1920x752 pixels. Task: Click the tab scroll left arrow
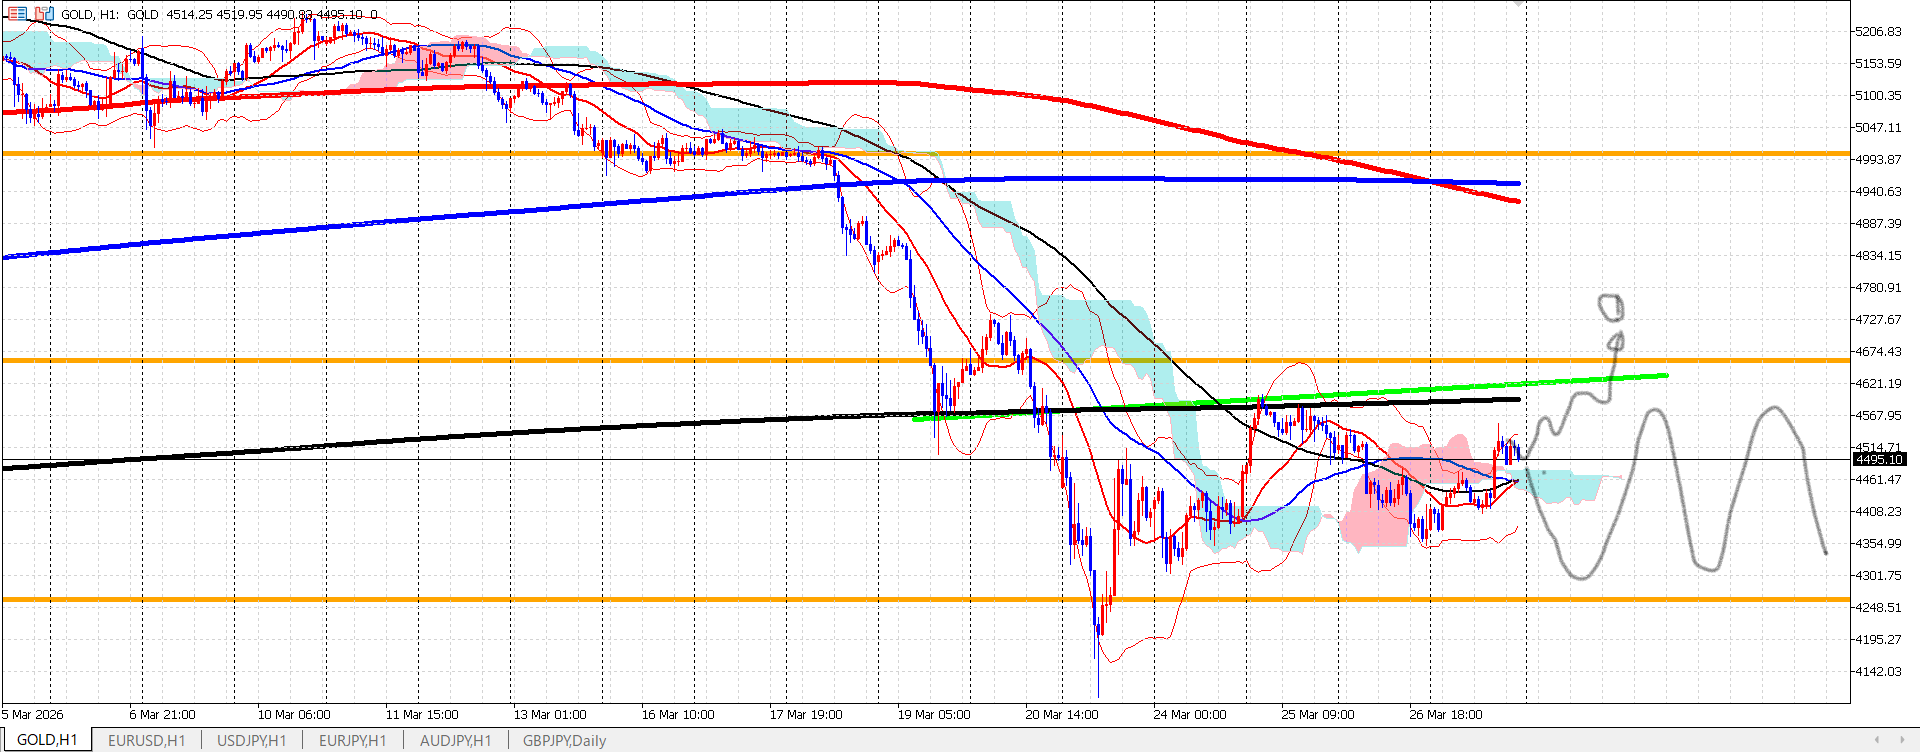(1877, 740)
